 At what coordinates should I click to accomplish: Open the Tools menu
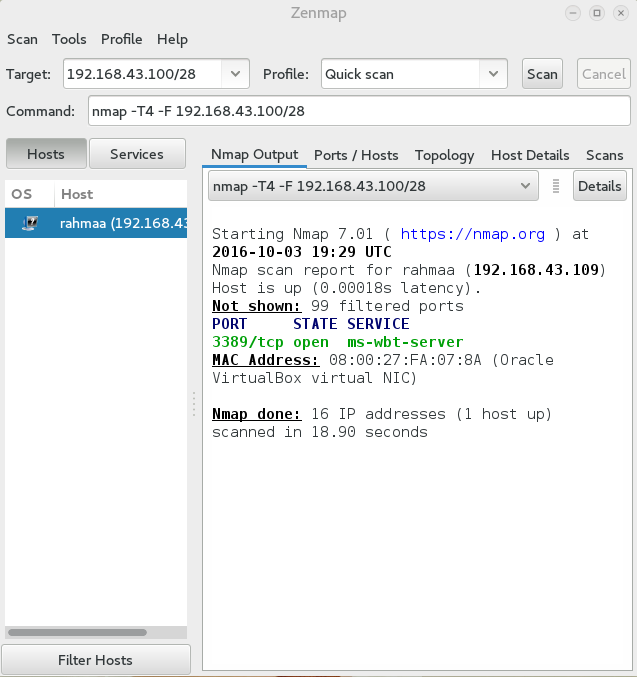coord(69,39)
